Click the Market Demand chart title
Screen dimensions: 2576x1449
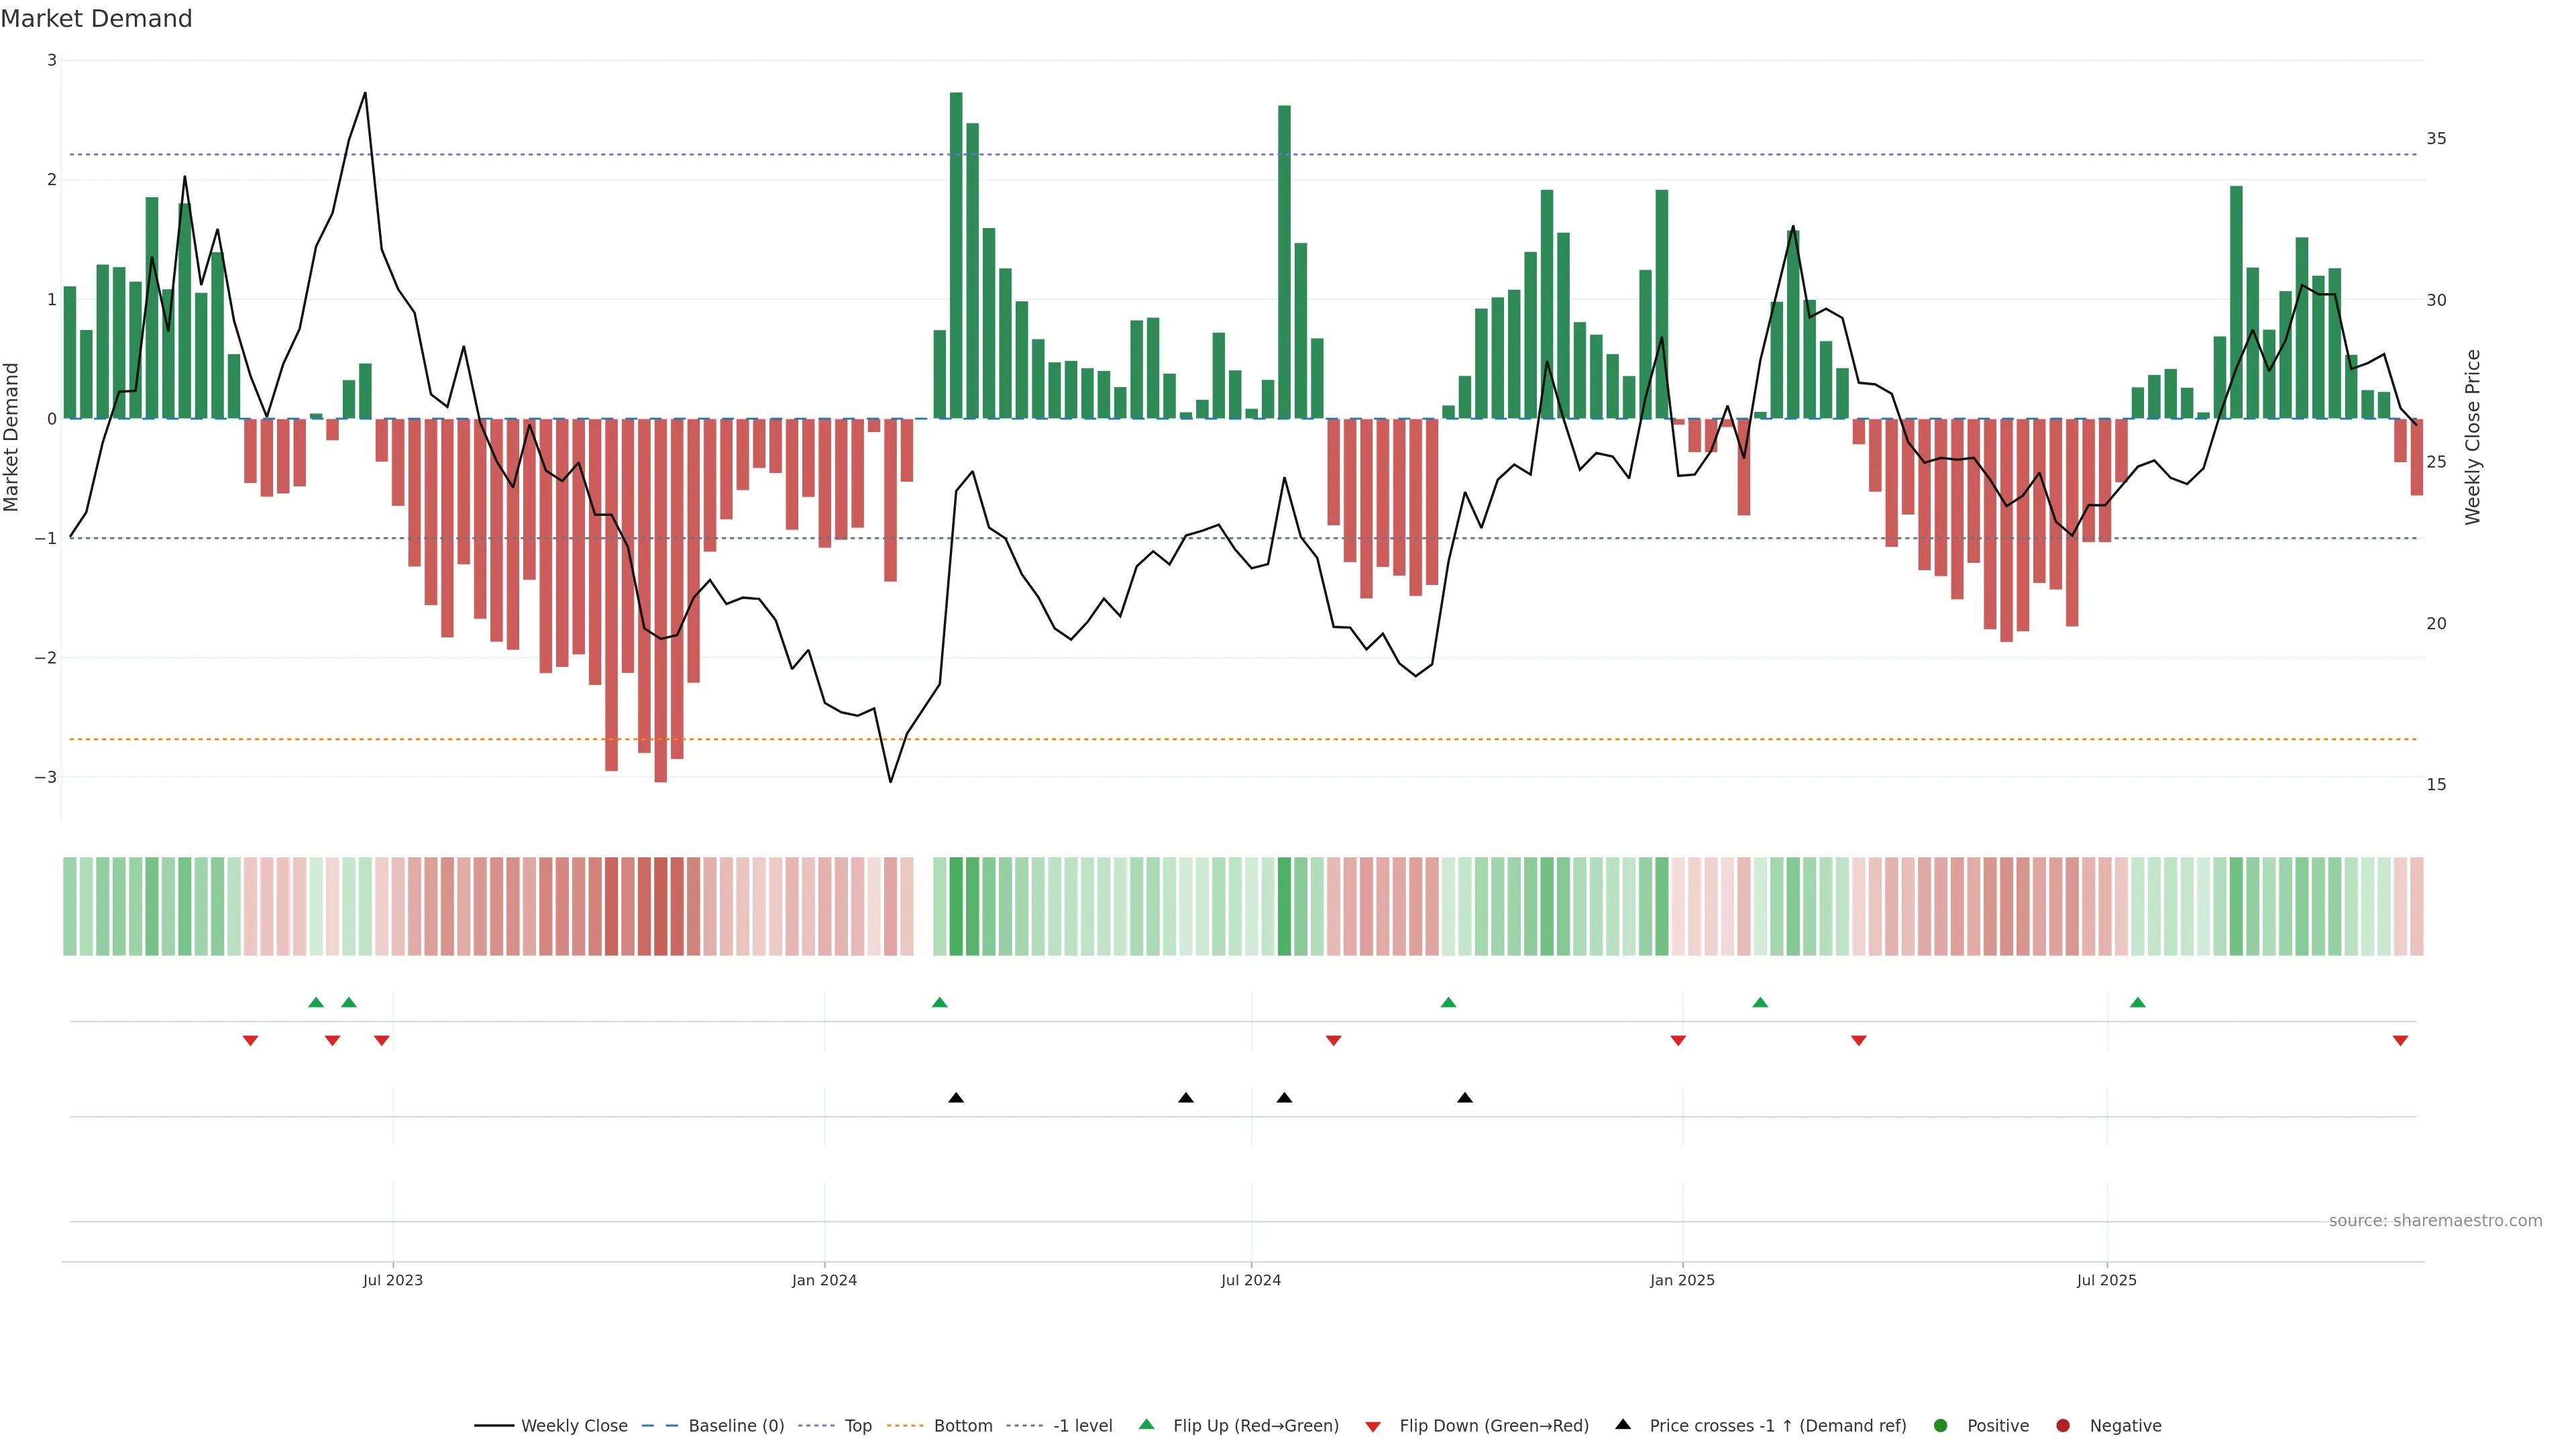point(97,19)
